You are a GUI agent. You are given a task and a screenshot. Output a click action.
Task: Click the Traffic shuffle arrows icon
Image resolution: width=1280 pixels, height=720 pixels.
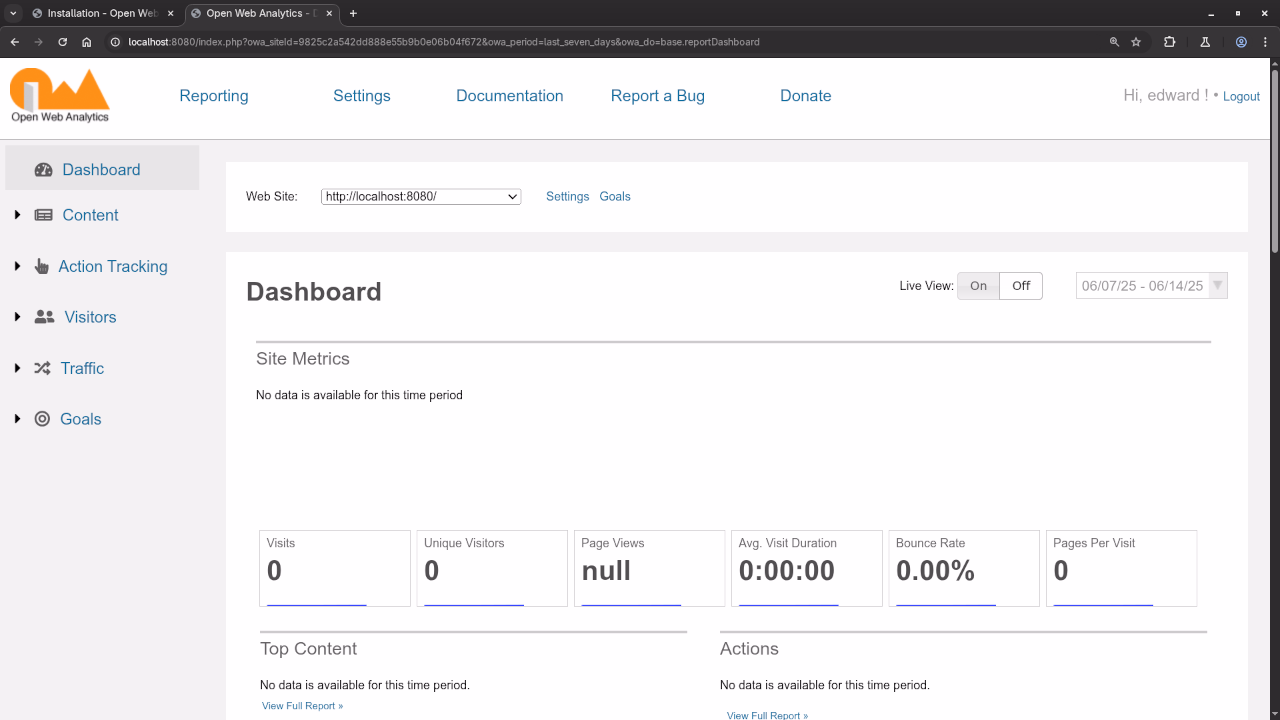[x=42, y=368]
